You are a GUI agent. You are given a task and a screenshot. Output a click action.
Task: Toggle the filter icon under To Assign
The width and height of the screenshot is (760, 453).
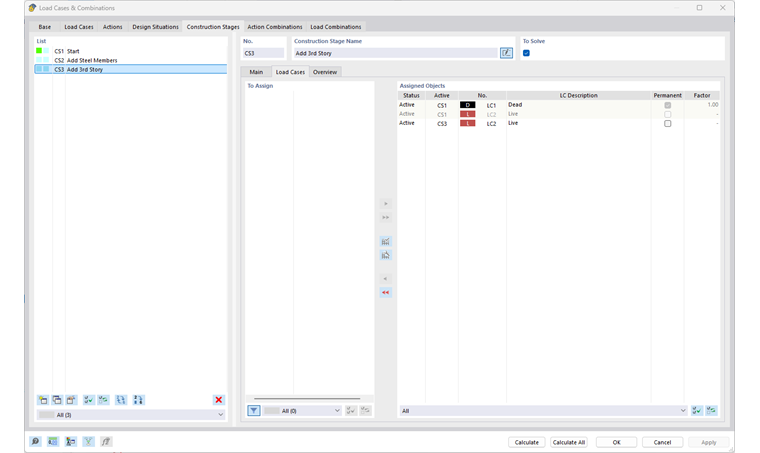253,410
